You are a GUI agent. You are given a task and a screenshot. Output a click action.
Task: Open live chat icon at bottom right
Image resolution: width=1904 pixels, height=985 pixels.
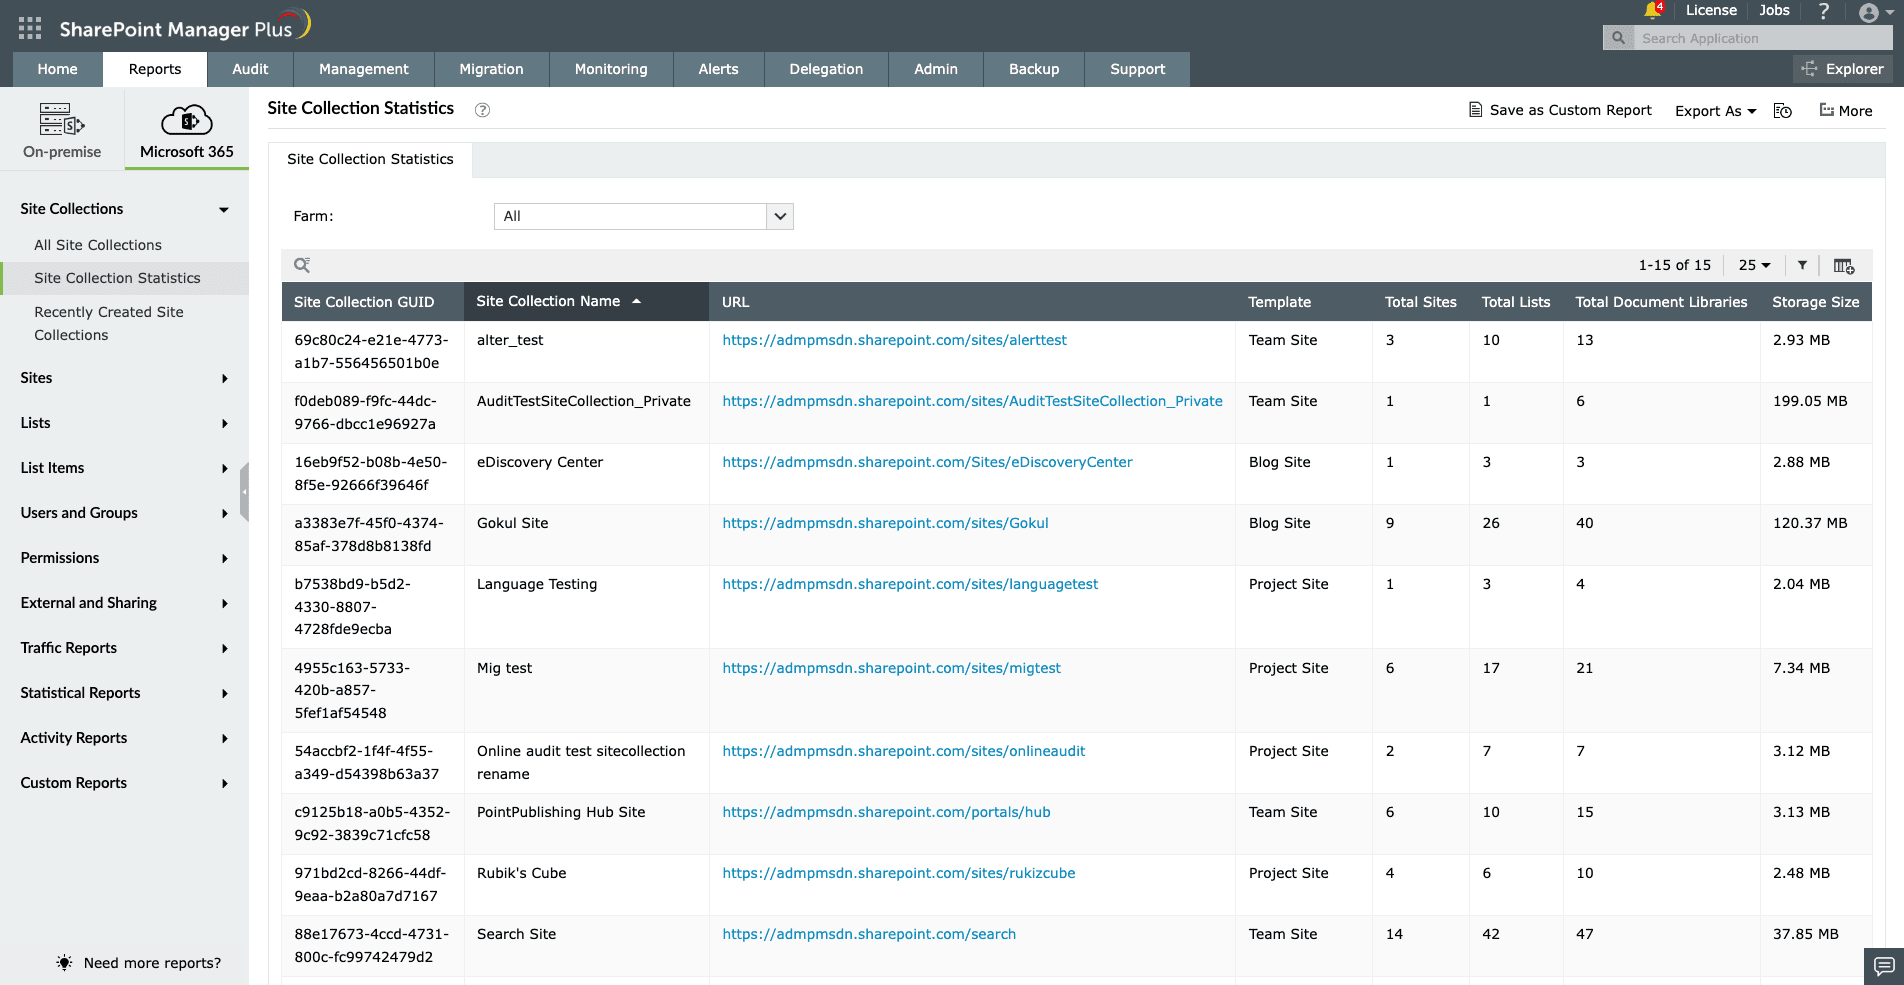[x=1884, y=966]
